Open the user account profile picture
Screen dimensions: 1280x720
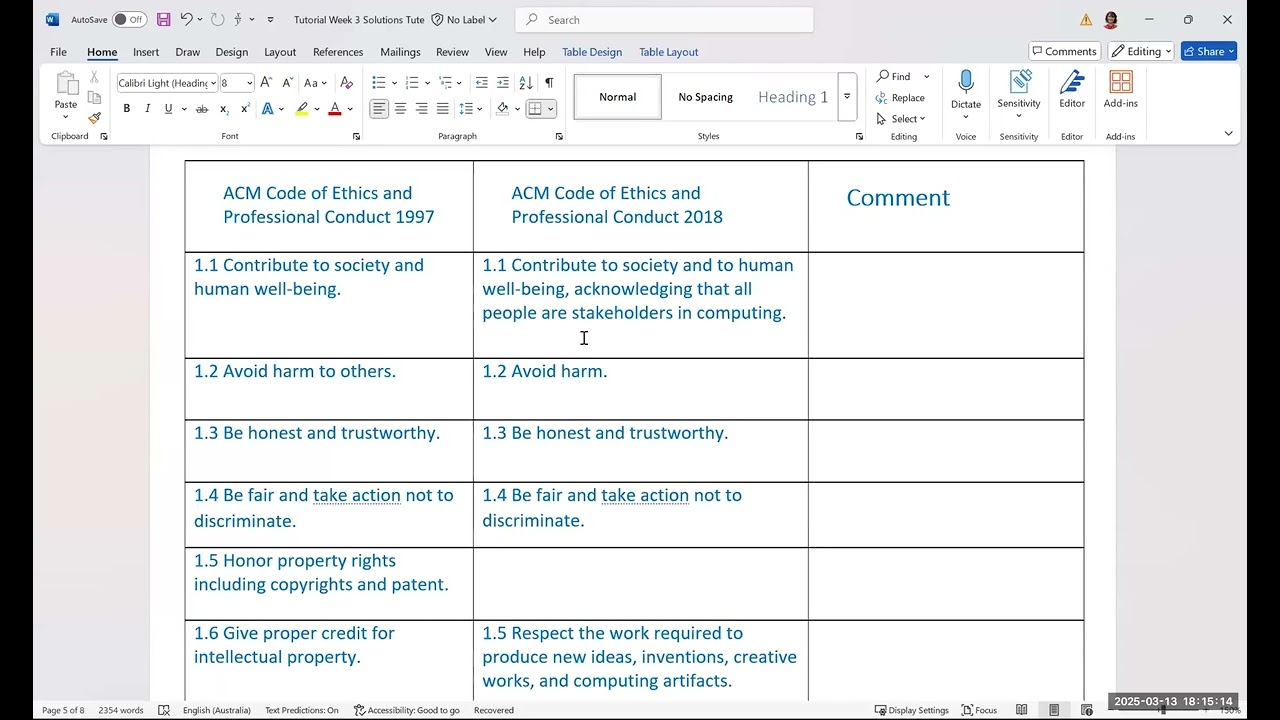click(x=1111, y=20)
